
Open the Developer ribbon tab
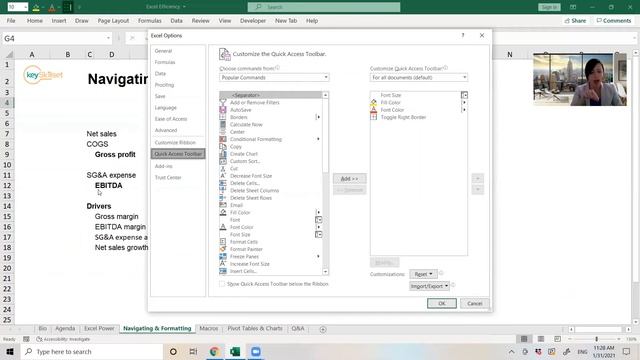coord(253,21)
